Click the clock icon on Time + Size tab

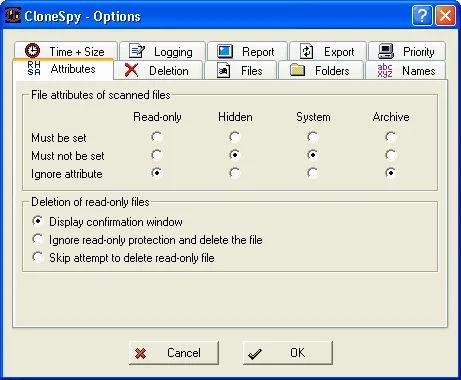[x=32, y=51]
